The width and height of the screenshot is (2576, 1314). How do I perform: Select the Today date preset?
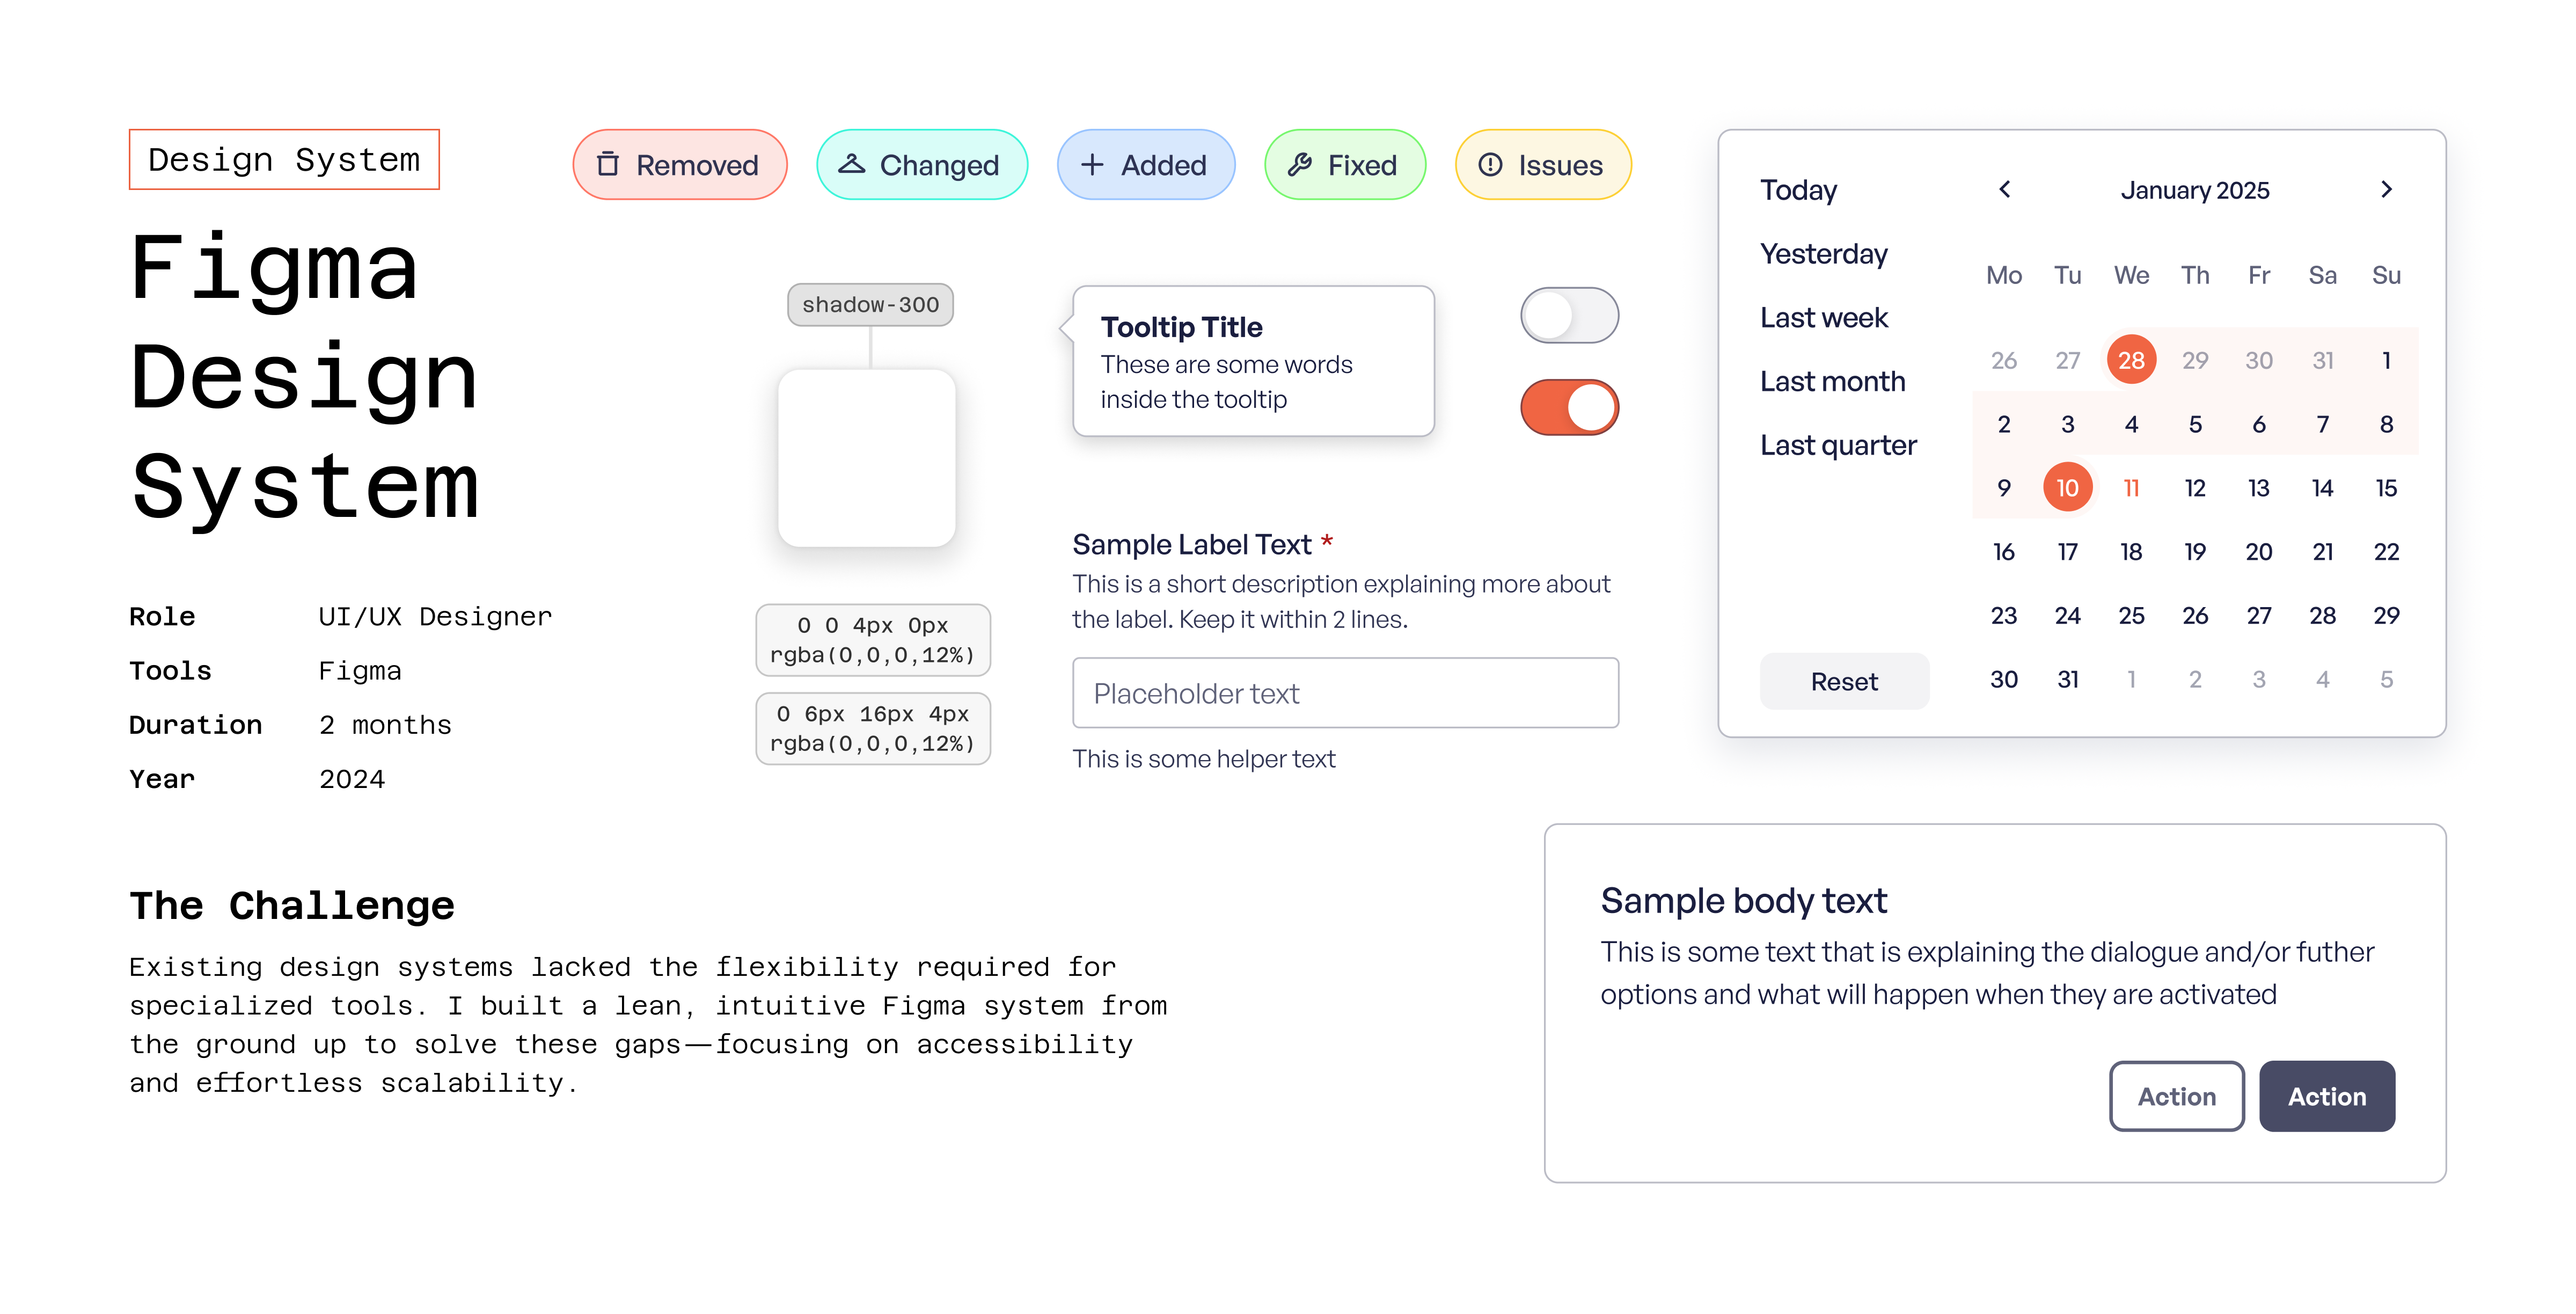(1798, 190)
